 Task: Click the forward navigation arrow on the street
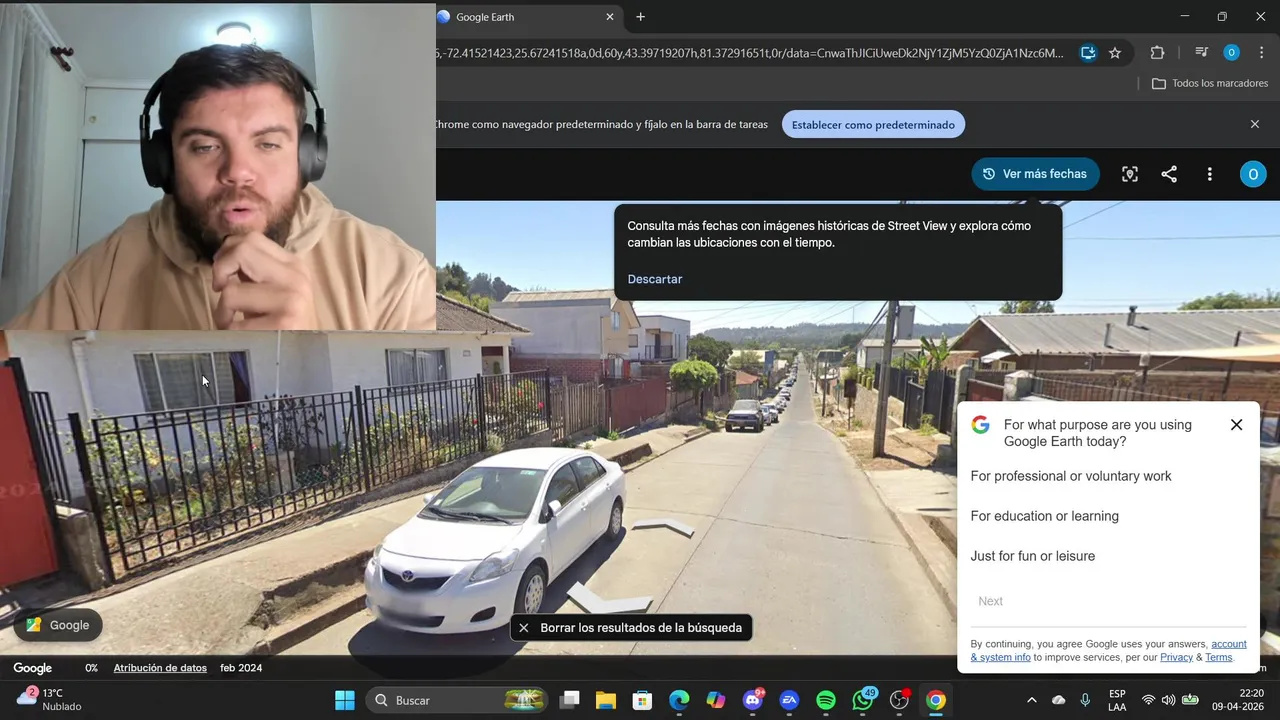click(x=665, y=527)
